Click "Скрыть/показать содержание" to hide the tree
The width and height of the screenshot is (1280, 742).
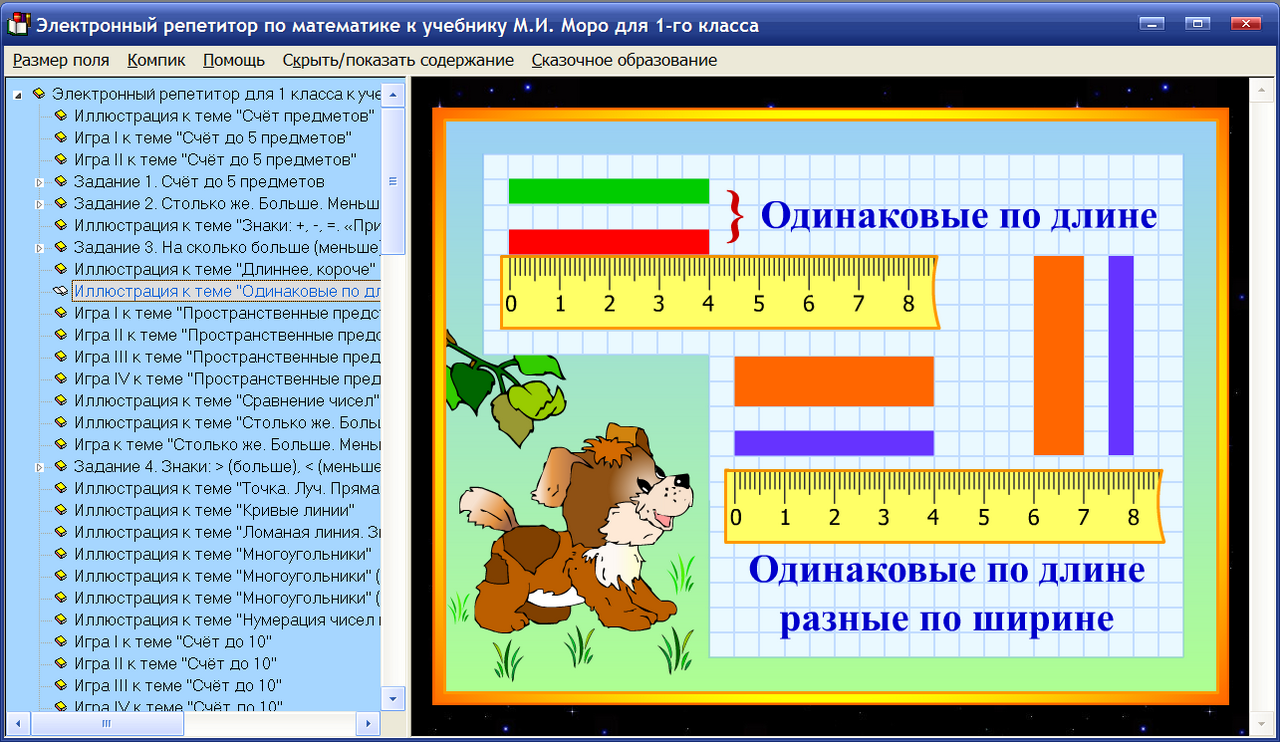(398, 60)
